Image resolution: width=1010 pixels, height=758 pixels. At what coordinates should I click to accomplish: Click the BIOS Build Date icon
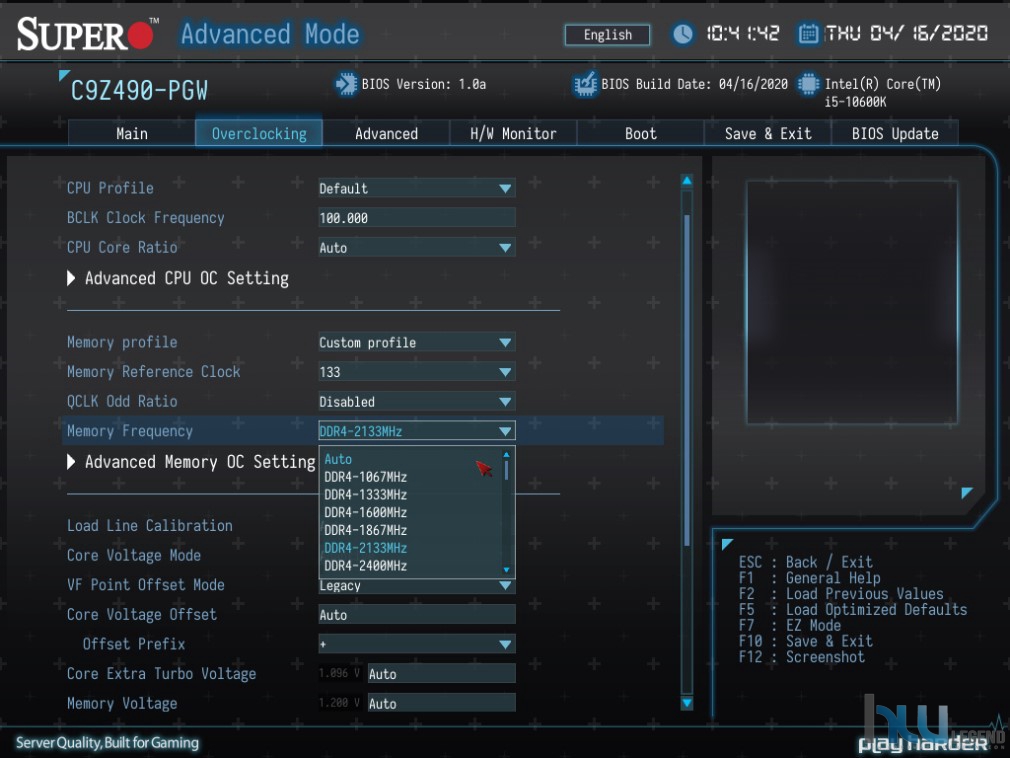(x=585, y=84)
